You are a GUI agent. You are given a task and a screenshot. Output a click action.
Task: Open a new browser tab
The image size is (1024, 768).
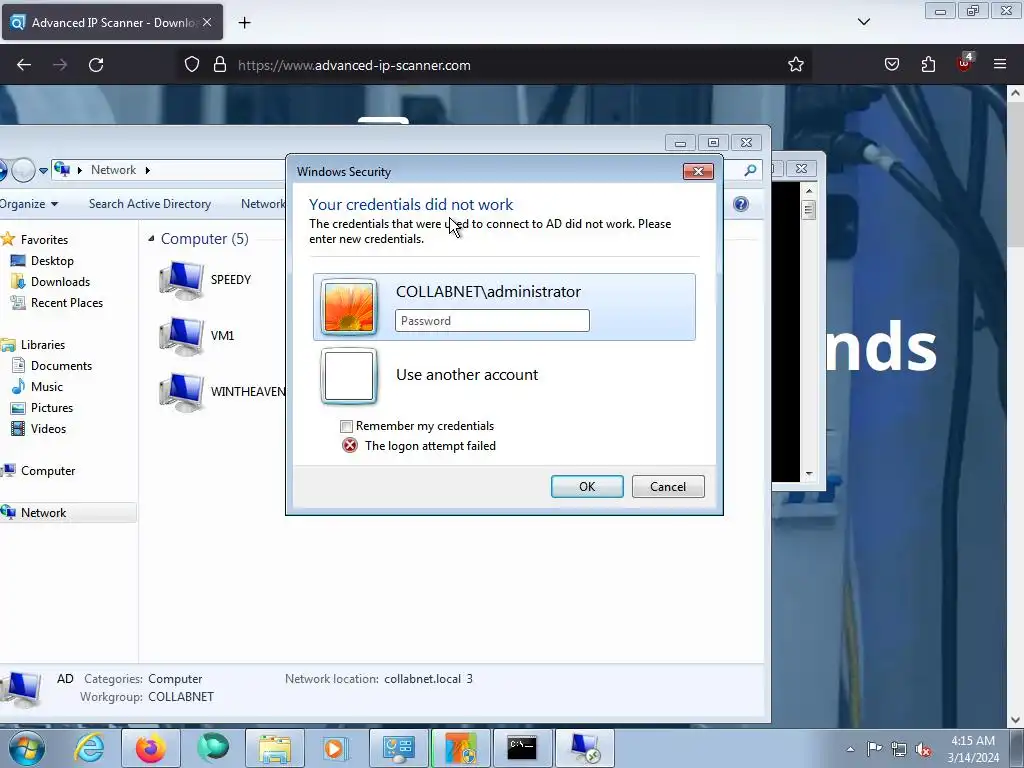[x=244, y=23]
